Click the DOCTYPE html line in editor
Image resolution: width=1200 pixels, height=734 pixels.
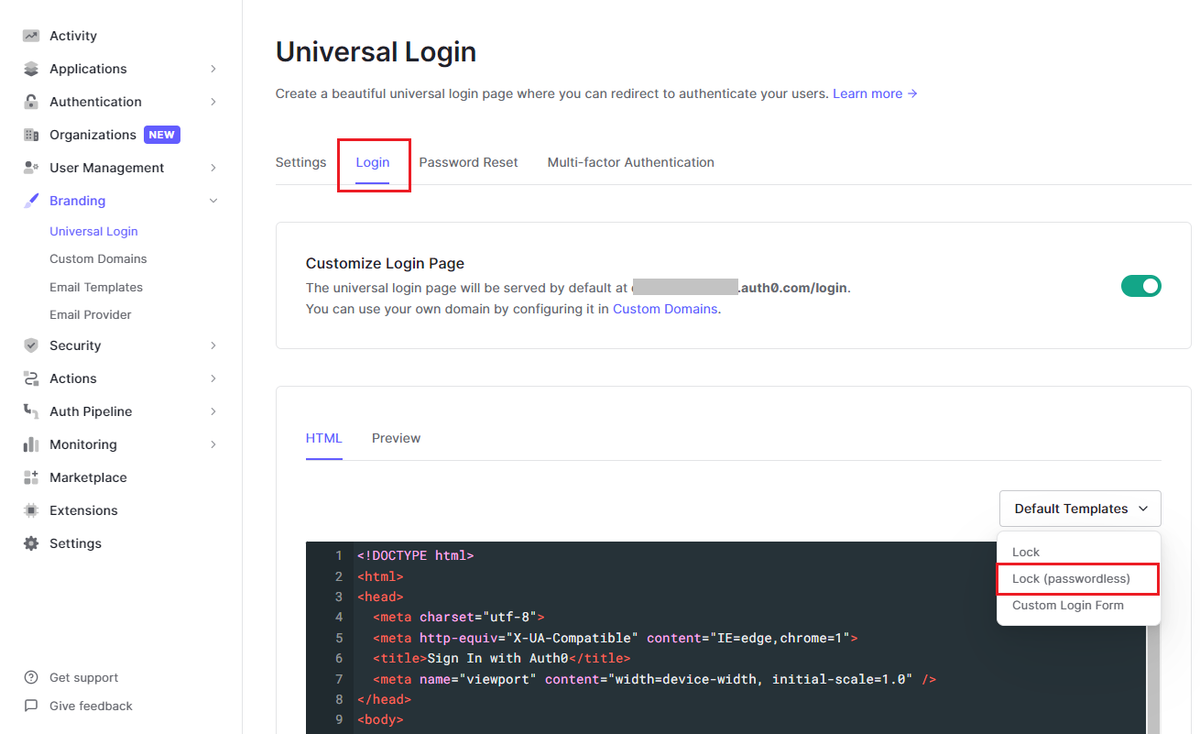pos(416,555)
